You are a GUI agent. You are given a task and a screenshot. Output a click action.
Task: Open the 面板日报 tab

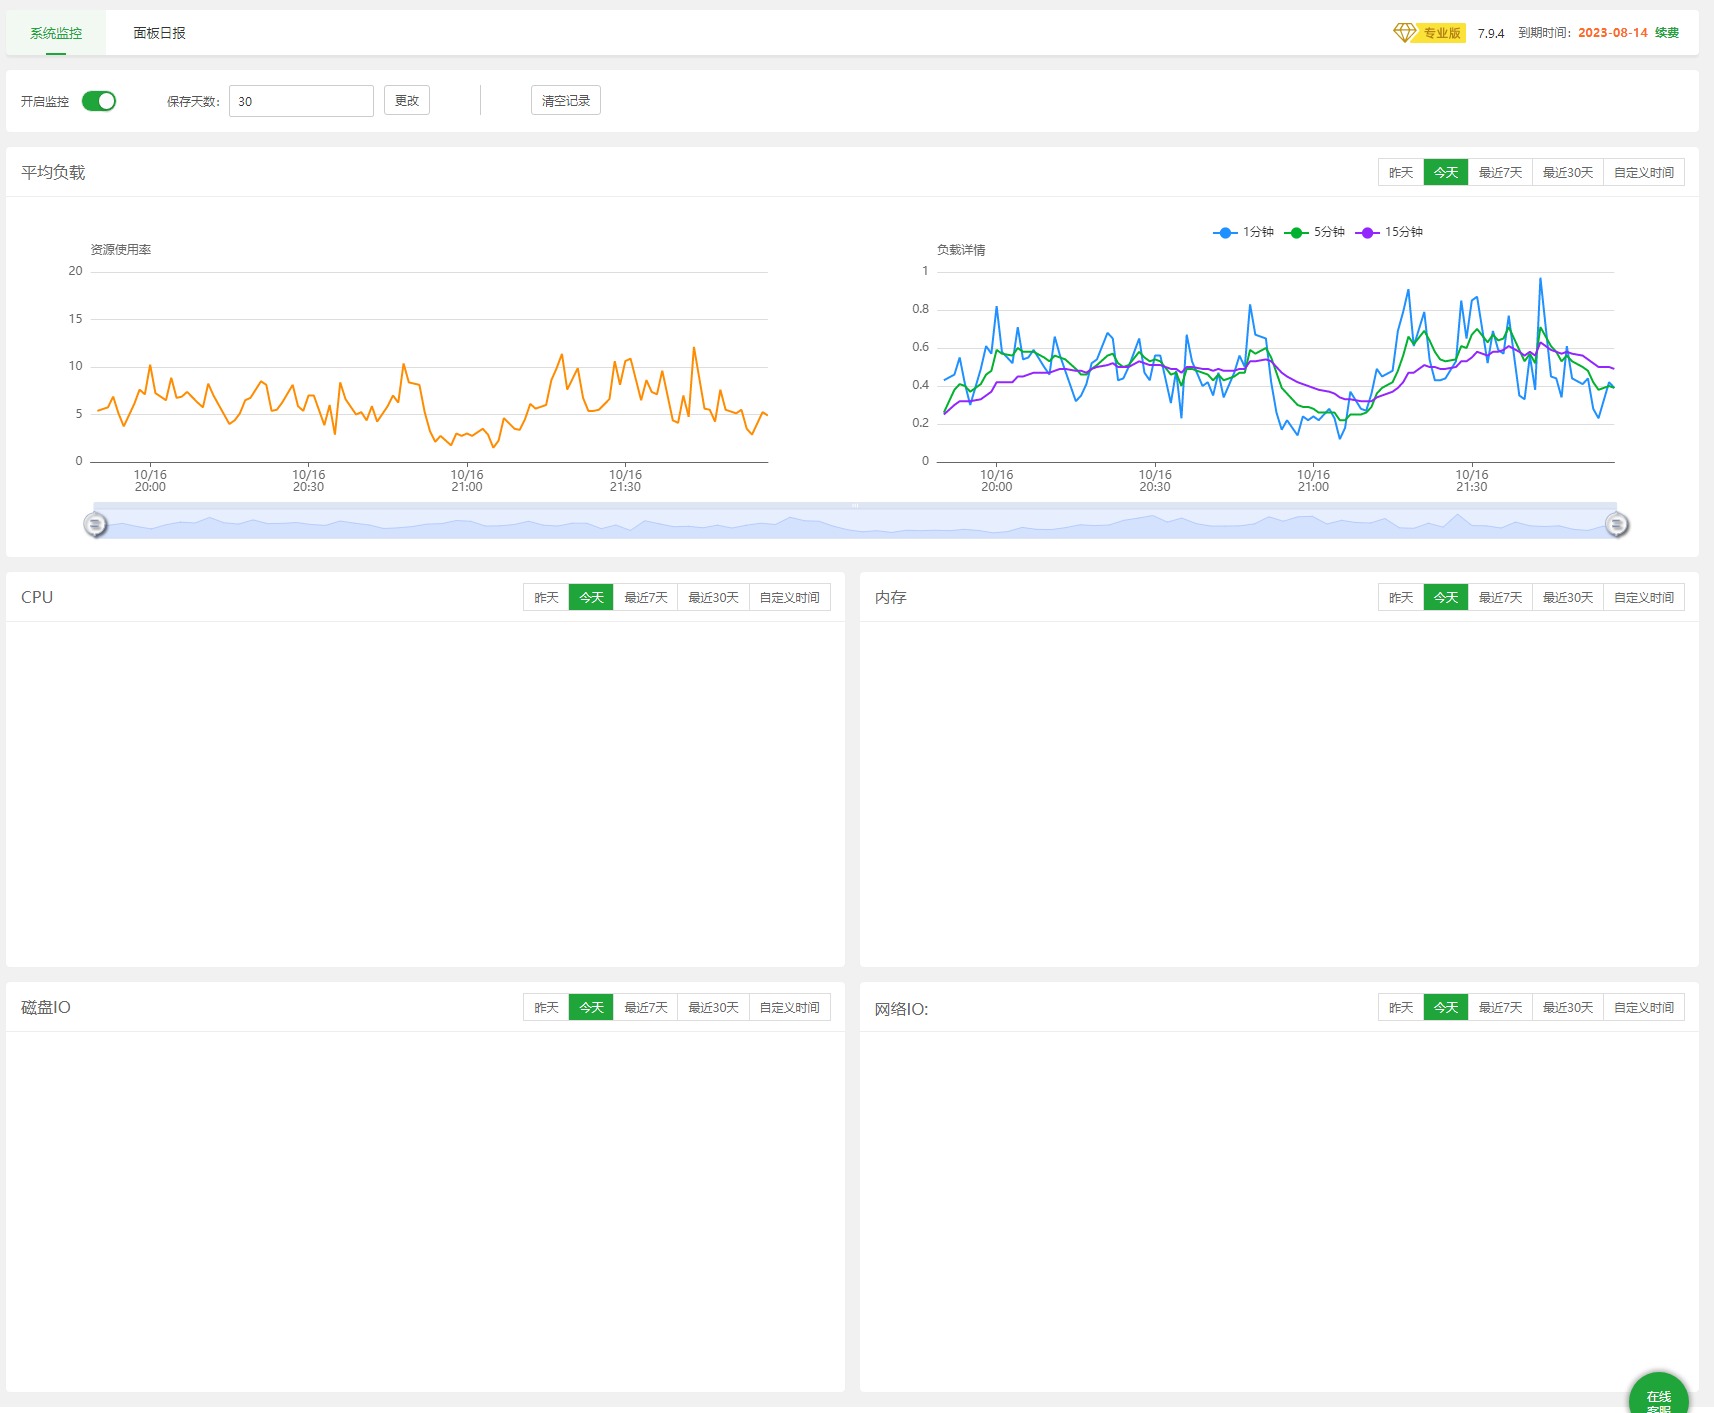tap(160, 33)
